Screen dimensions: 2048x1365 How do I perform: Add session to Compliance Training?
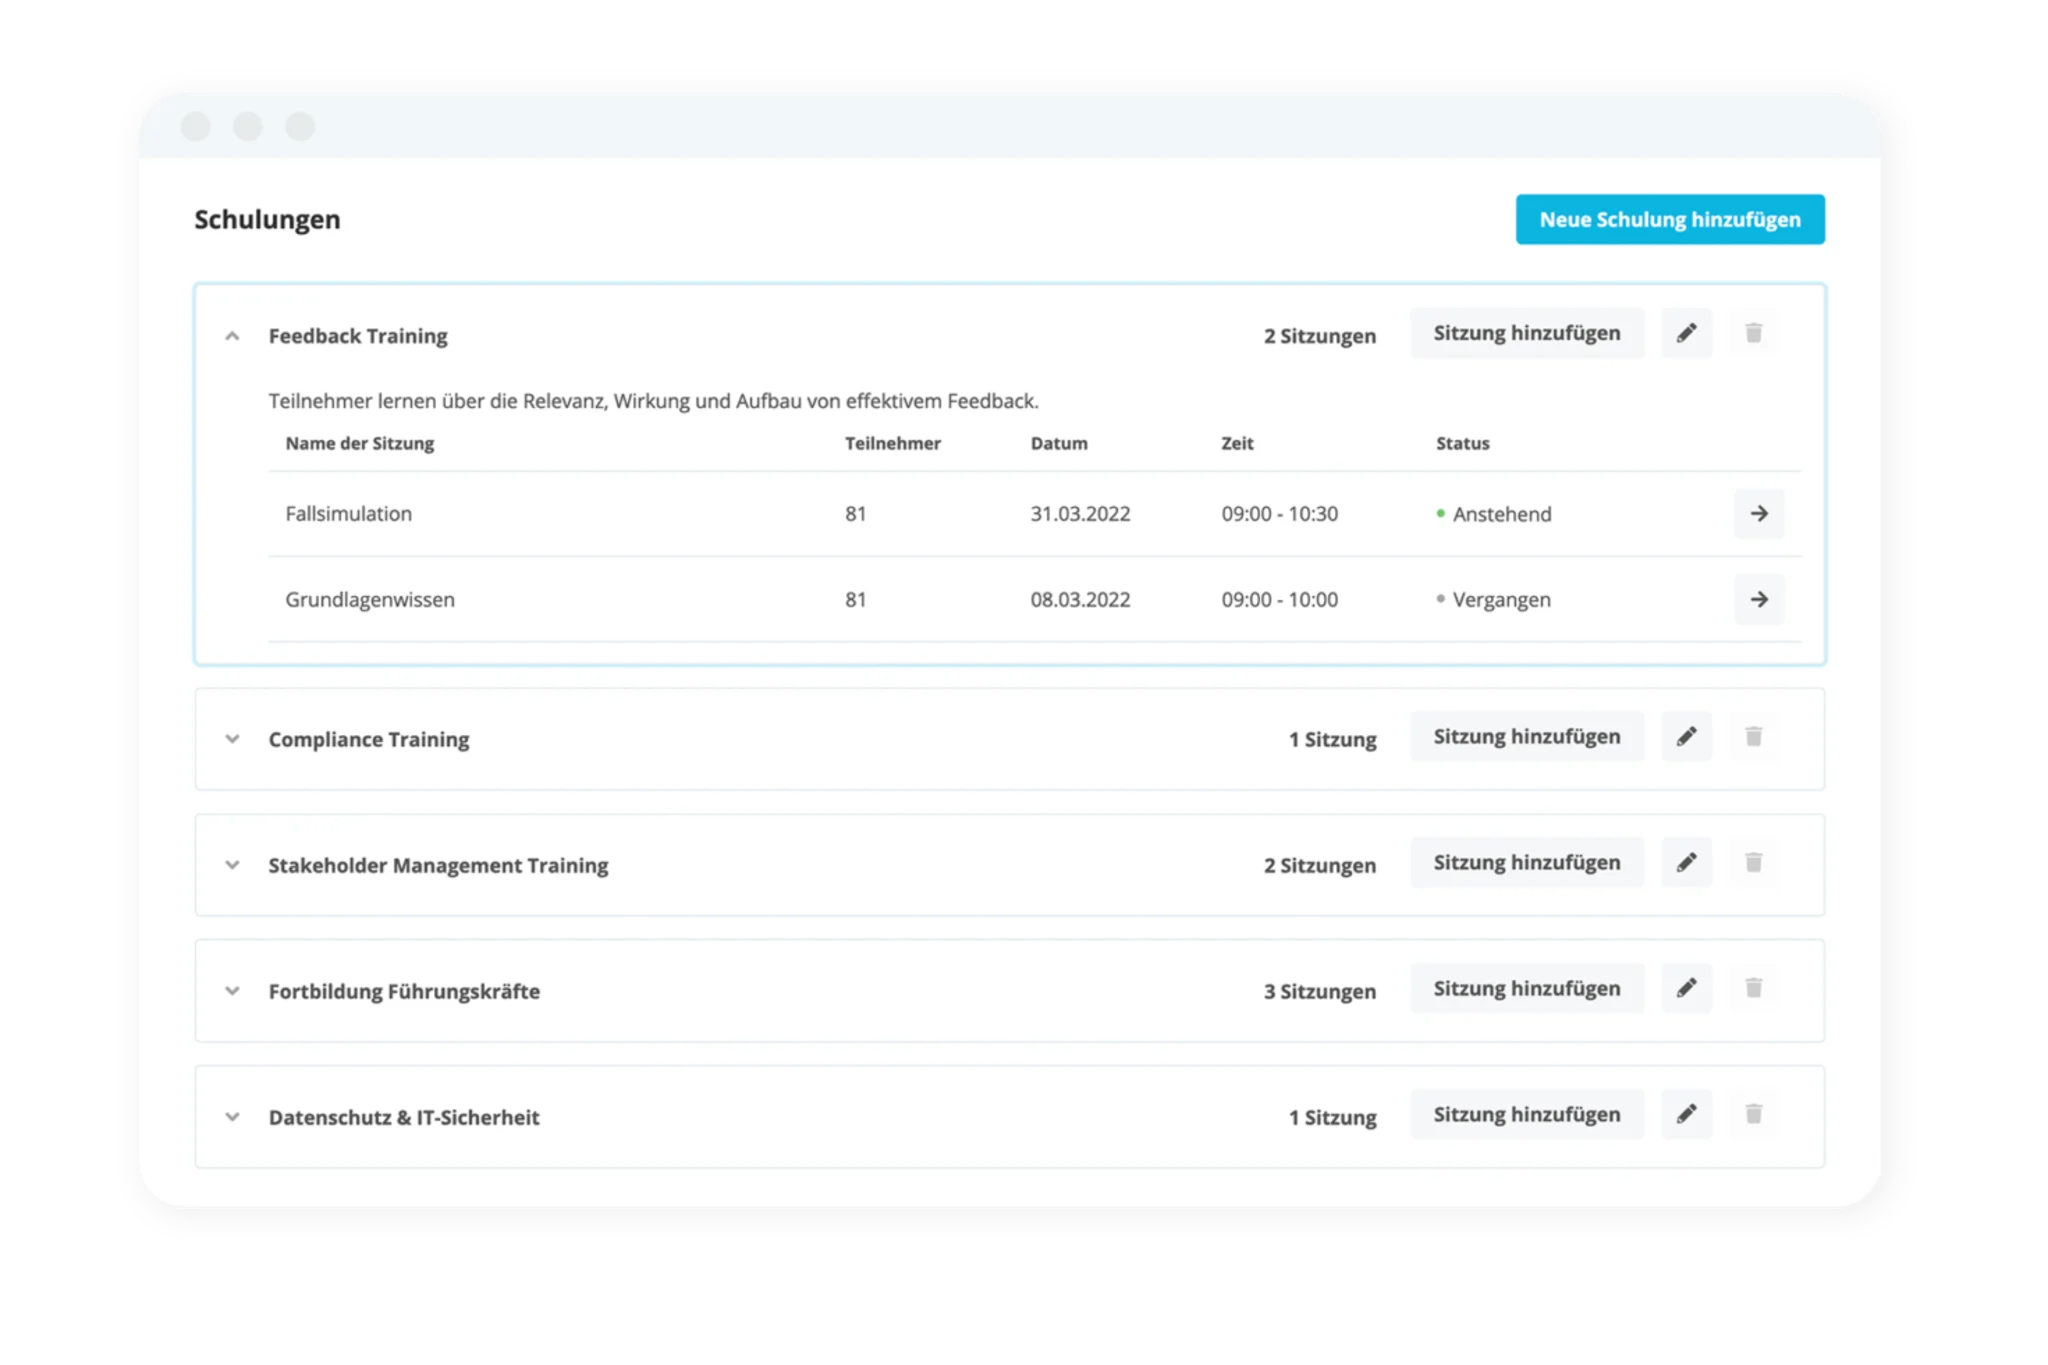[1527, 736]
